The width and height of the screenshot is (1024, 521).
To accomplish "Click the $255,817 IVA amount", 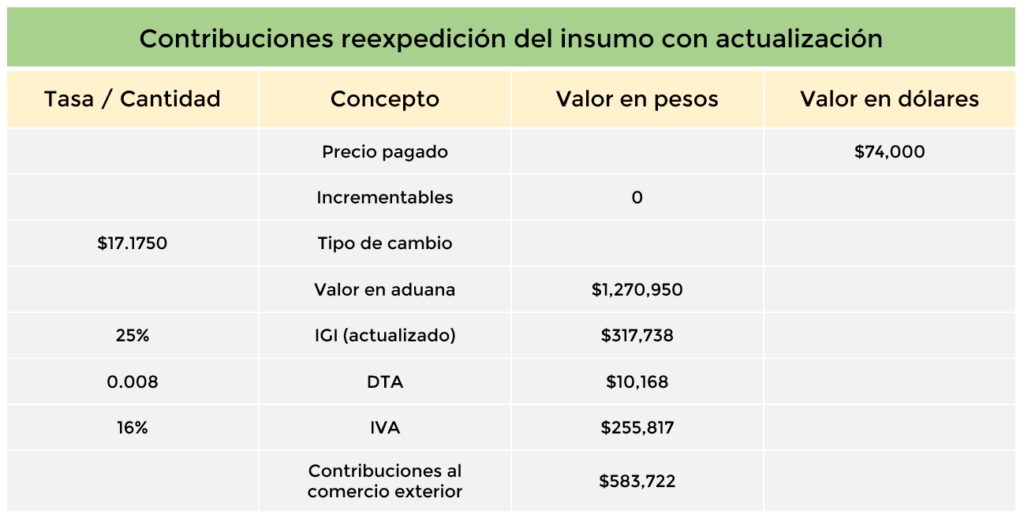I will click(637, 428).
